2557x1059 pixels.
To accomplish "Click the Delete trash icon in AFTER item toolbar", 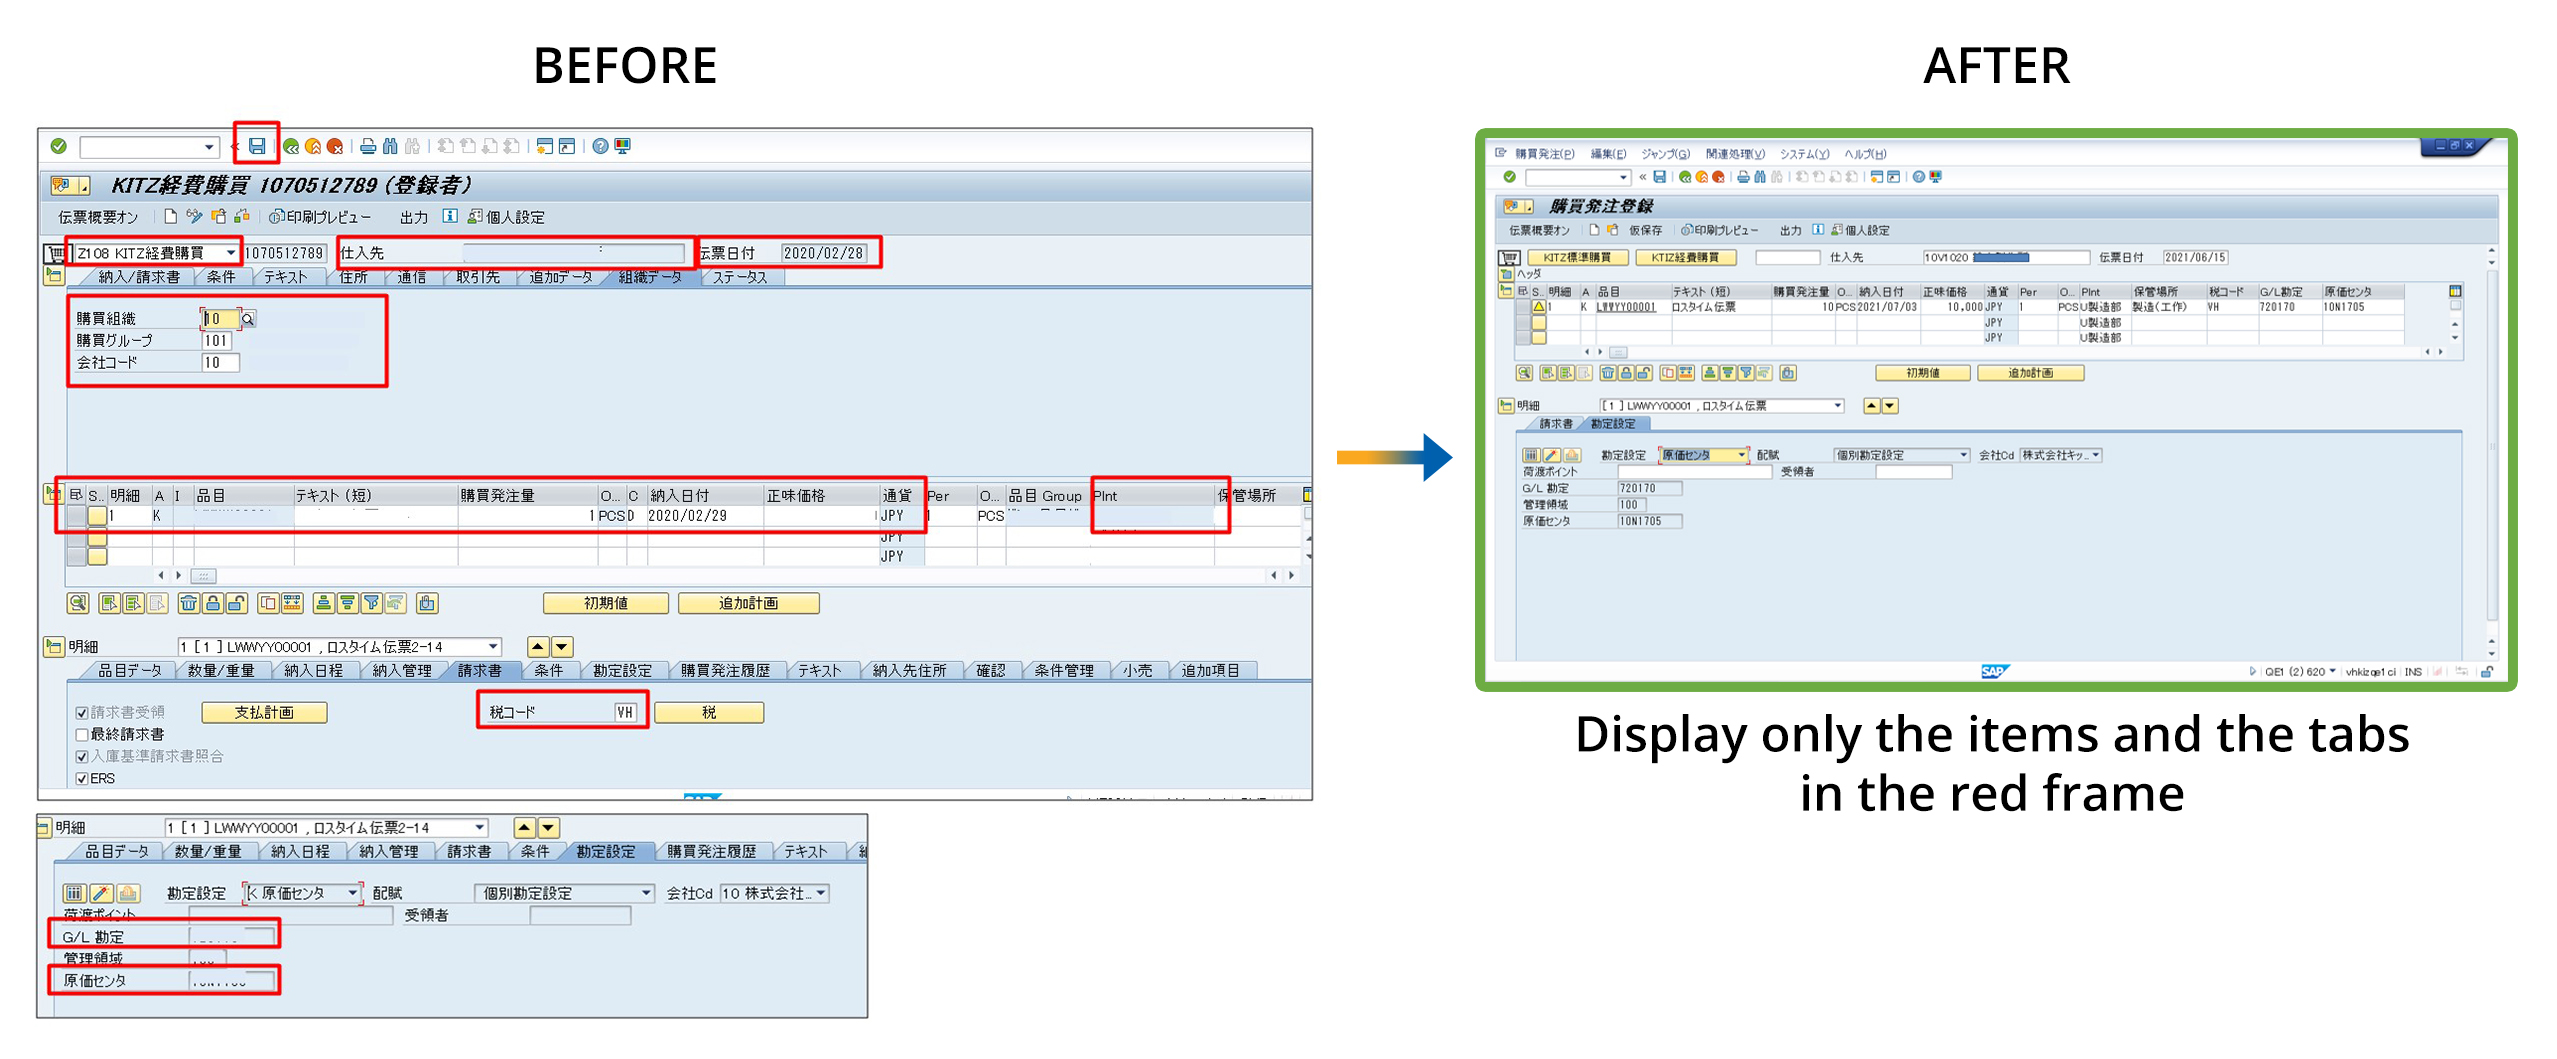I will [1607, 373].
